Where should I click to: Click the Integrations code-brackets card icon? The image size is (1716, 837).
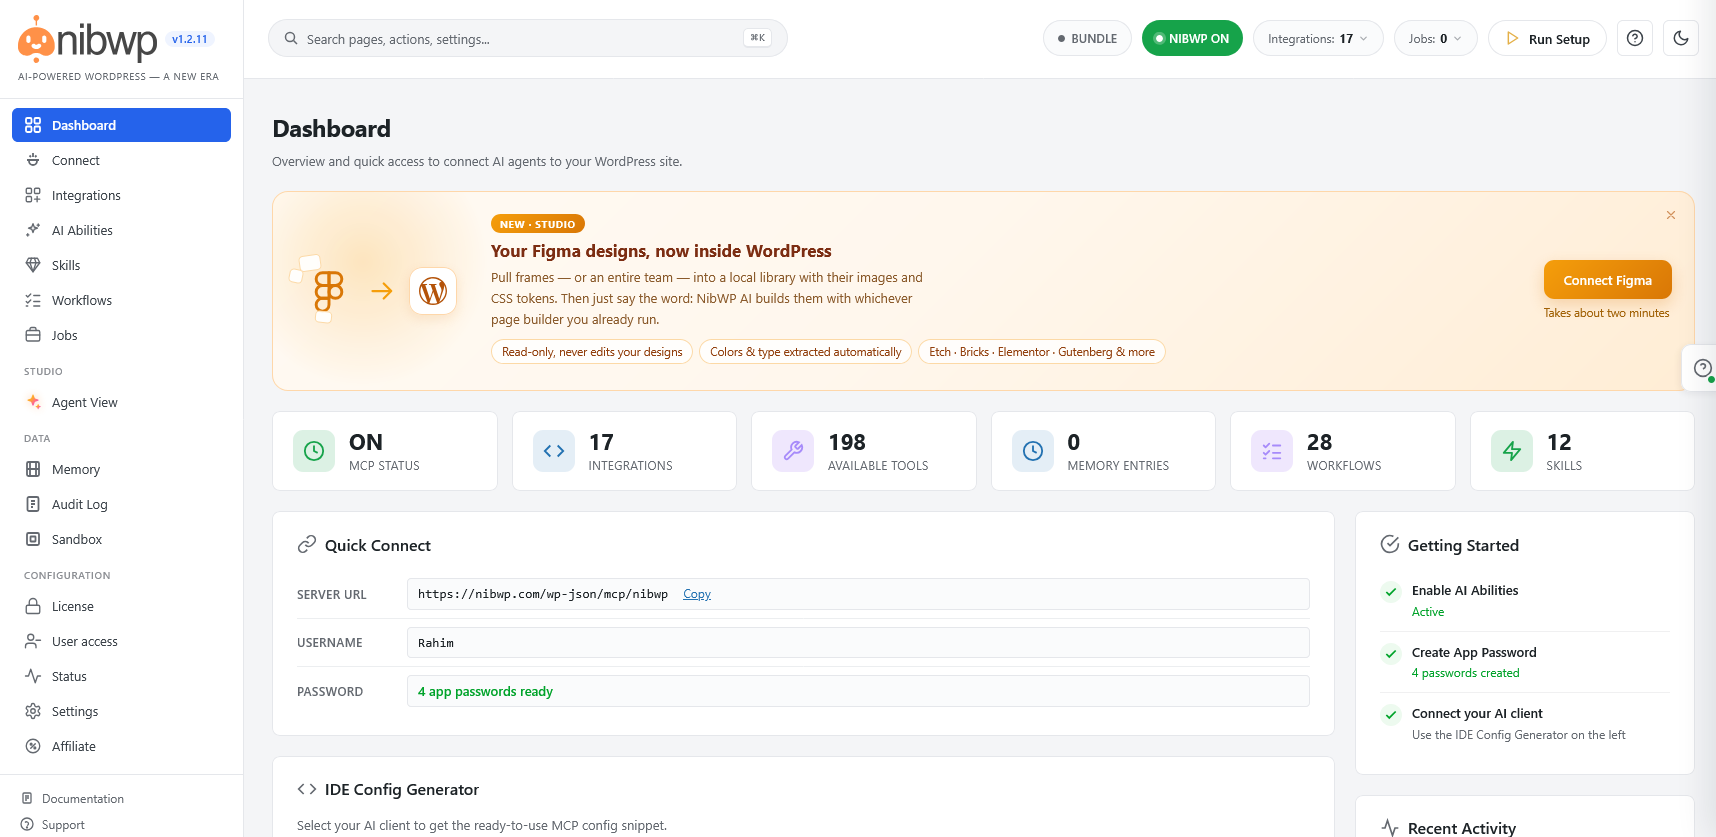pyautogui.click(x=554, y=451)
